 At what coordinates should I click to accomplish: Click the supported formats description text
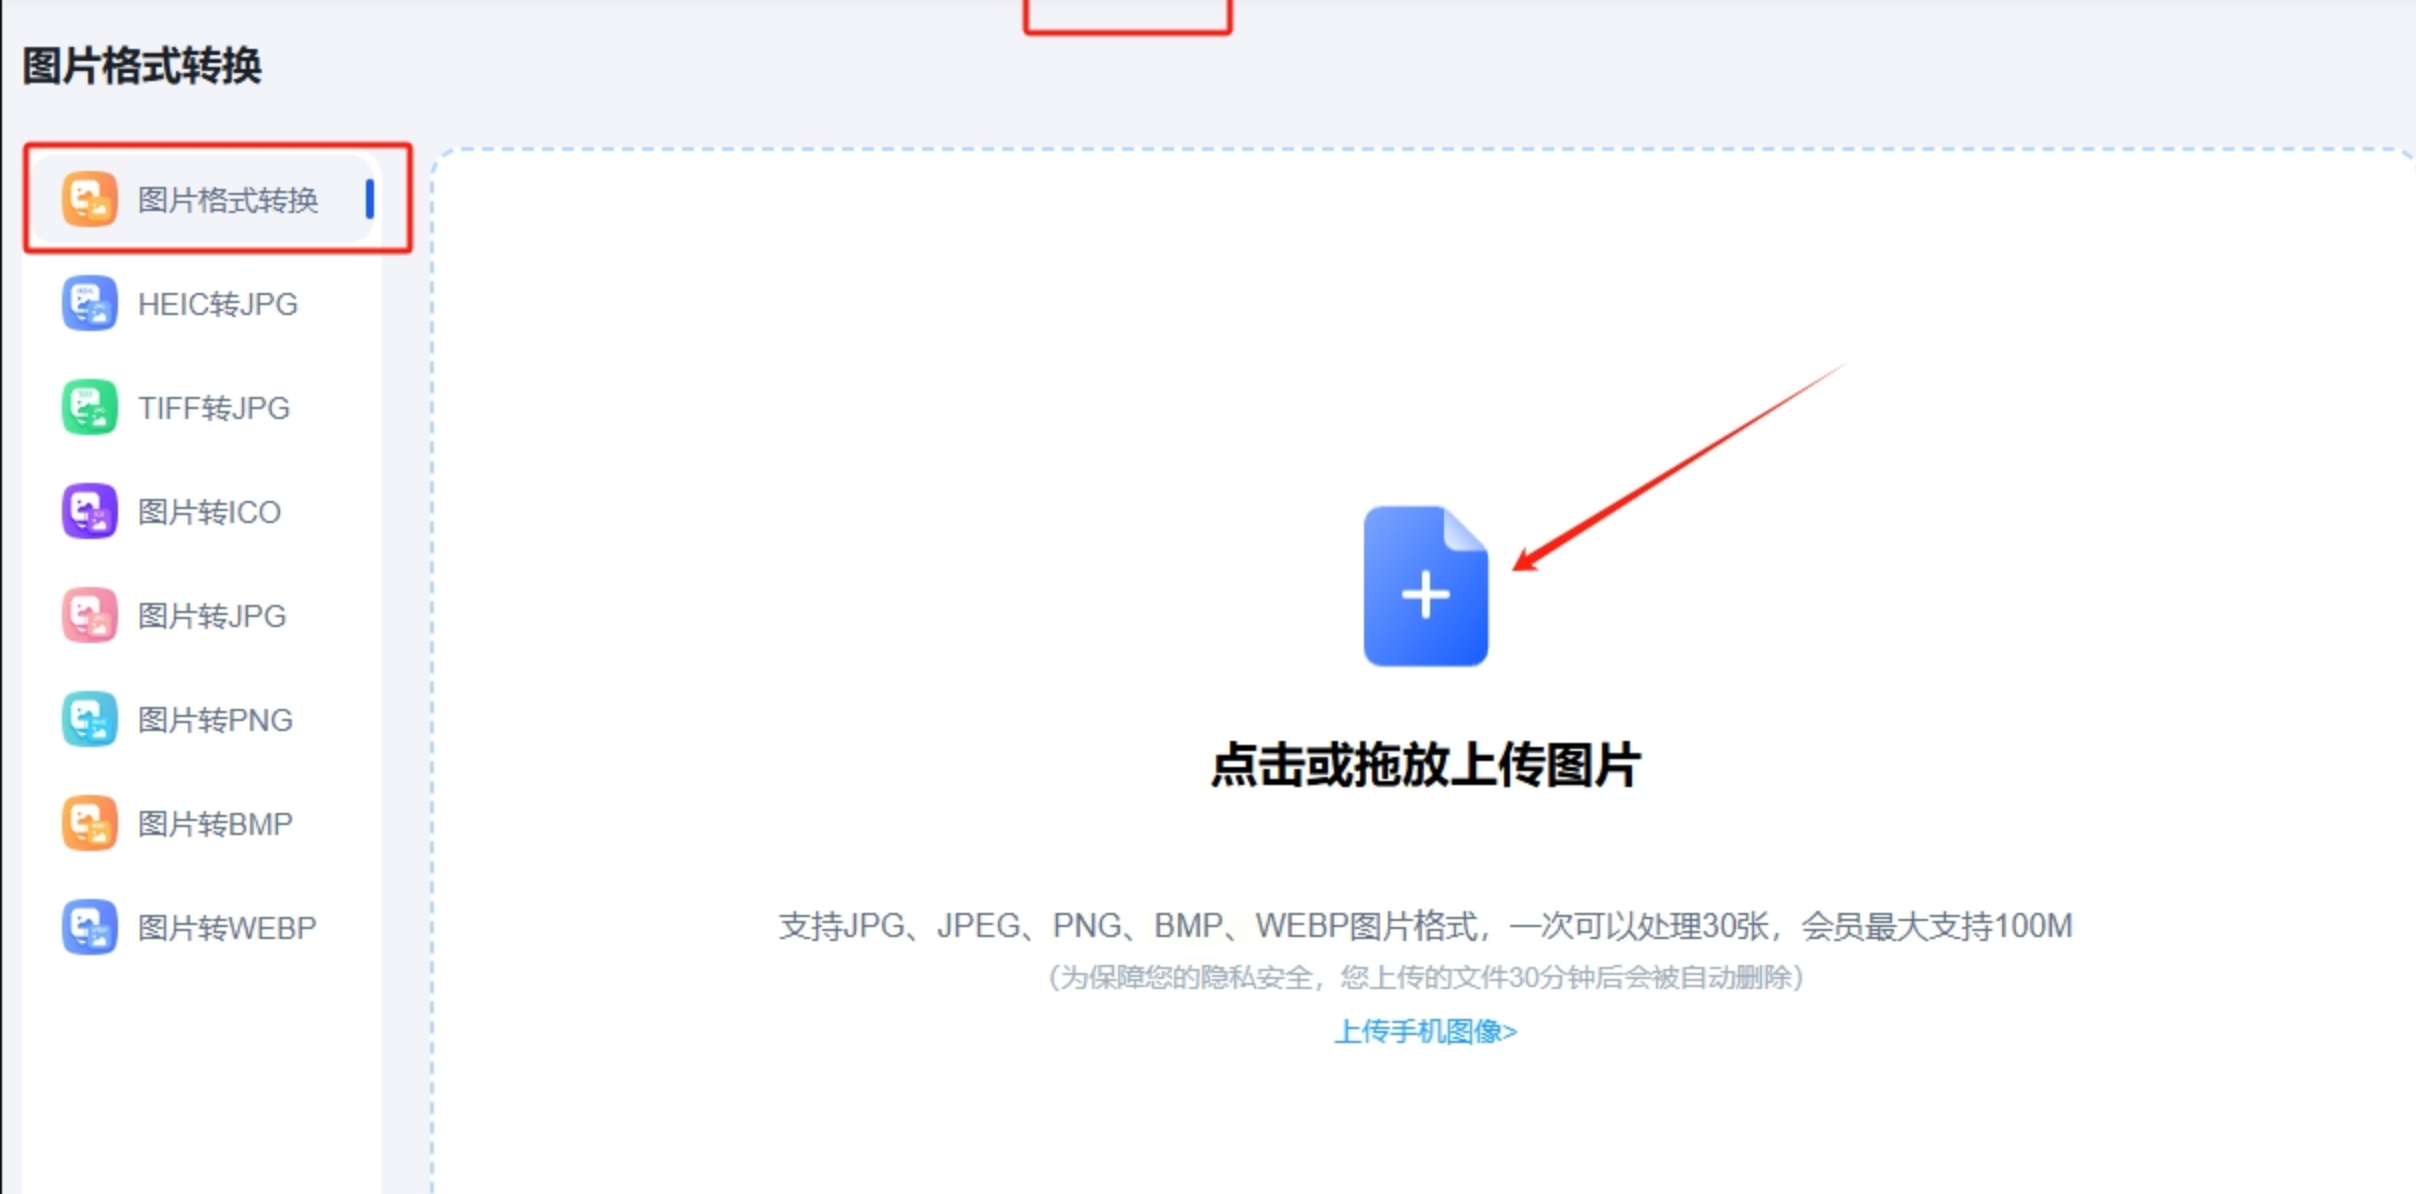pyautogui.click(x=1425, y=926)
